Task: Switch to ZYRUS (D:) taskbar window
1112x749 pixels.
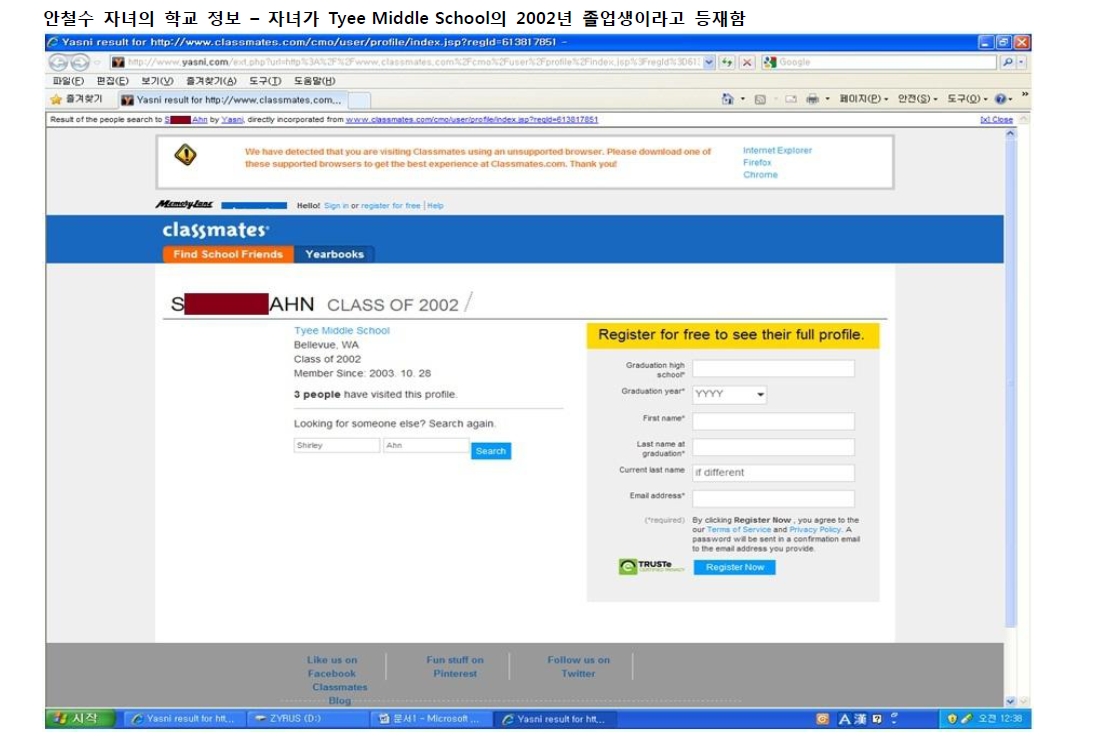Action: point(307,719)
